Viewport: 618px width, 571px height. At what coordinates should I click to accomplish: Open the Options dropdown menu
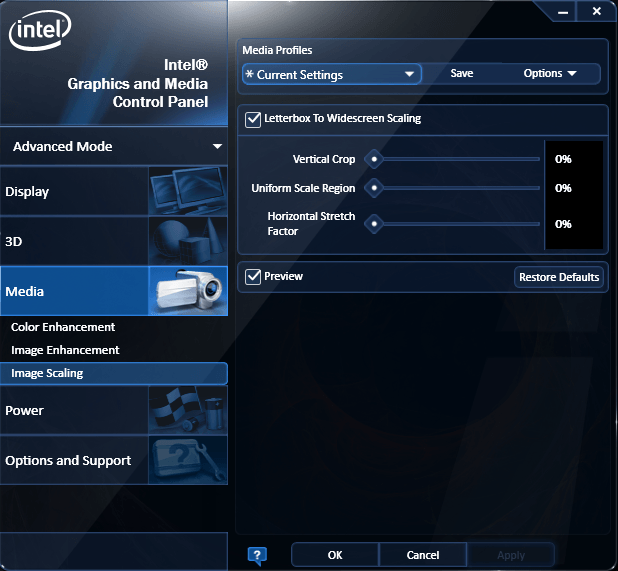[x=550, y=73]
